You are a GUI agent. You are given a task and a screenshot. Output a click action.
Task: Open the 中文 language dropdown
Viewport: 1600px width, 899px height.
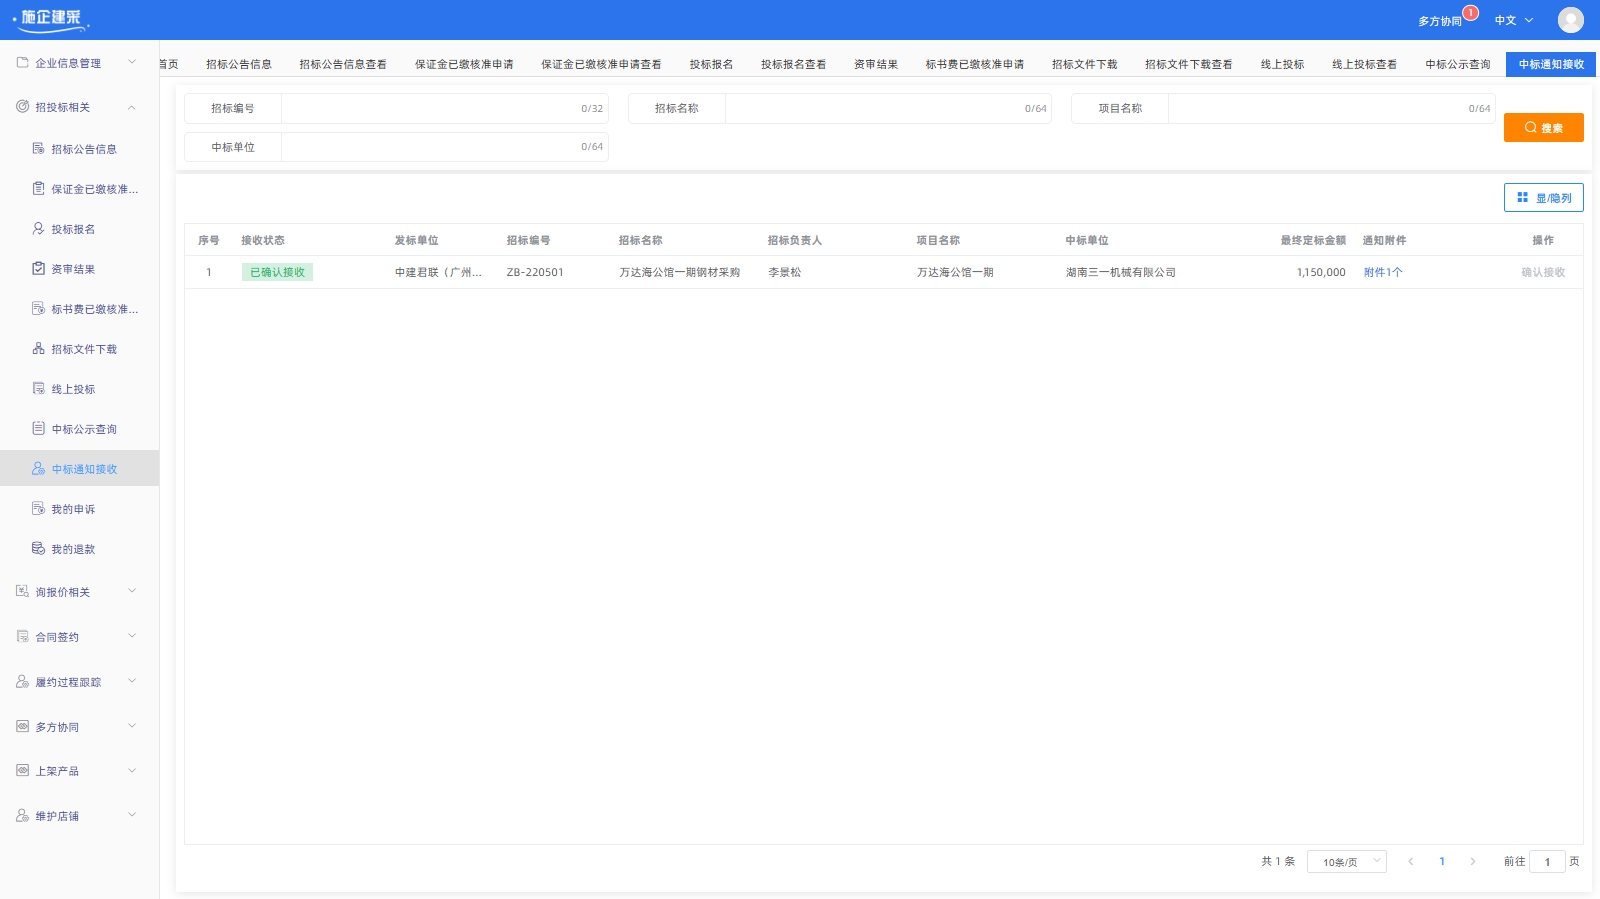[x=1513, y=20]
